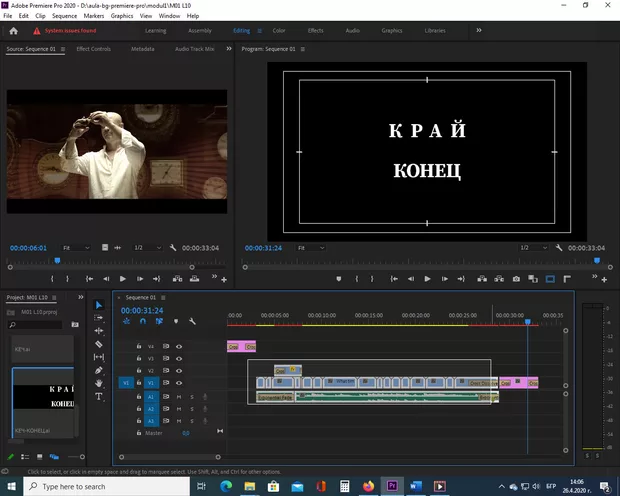Pick the Hand tool in the toolbar
The height and width of the screenshot is (496, 620).
point(99,383)
